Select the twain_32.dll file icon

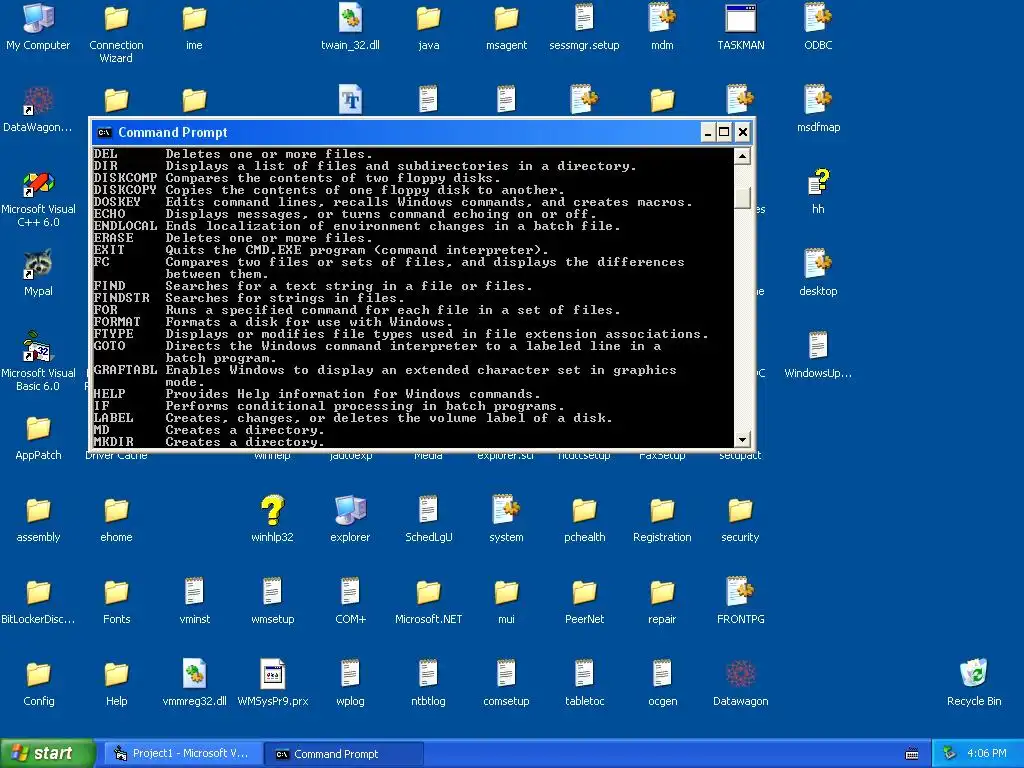point(350,18)
